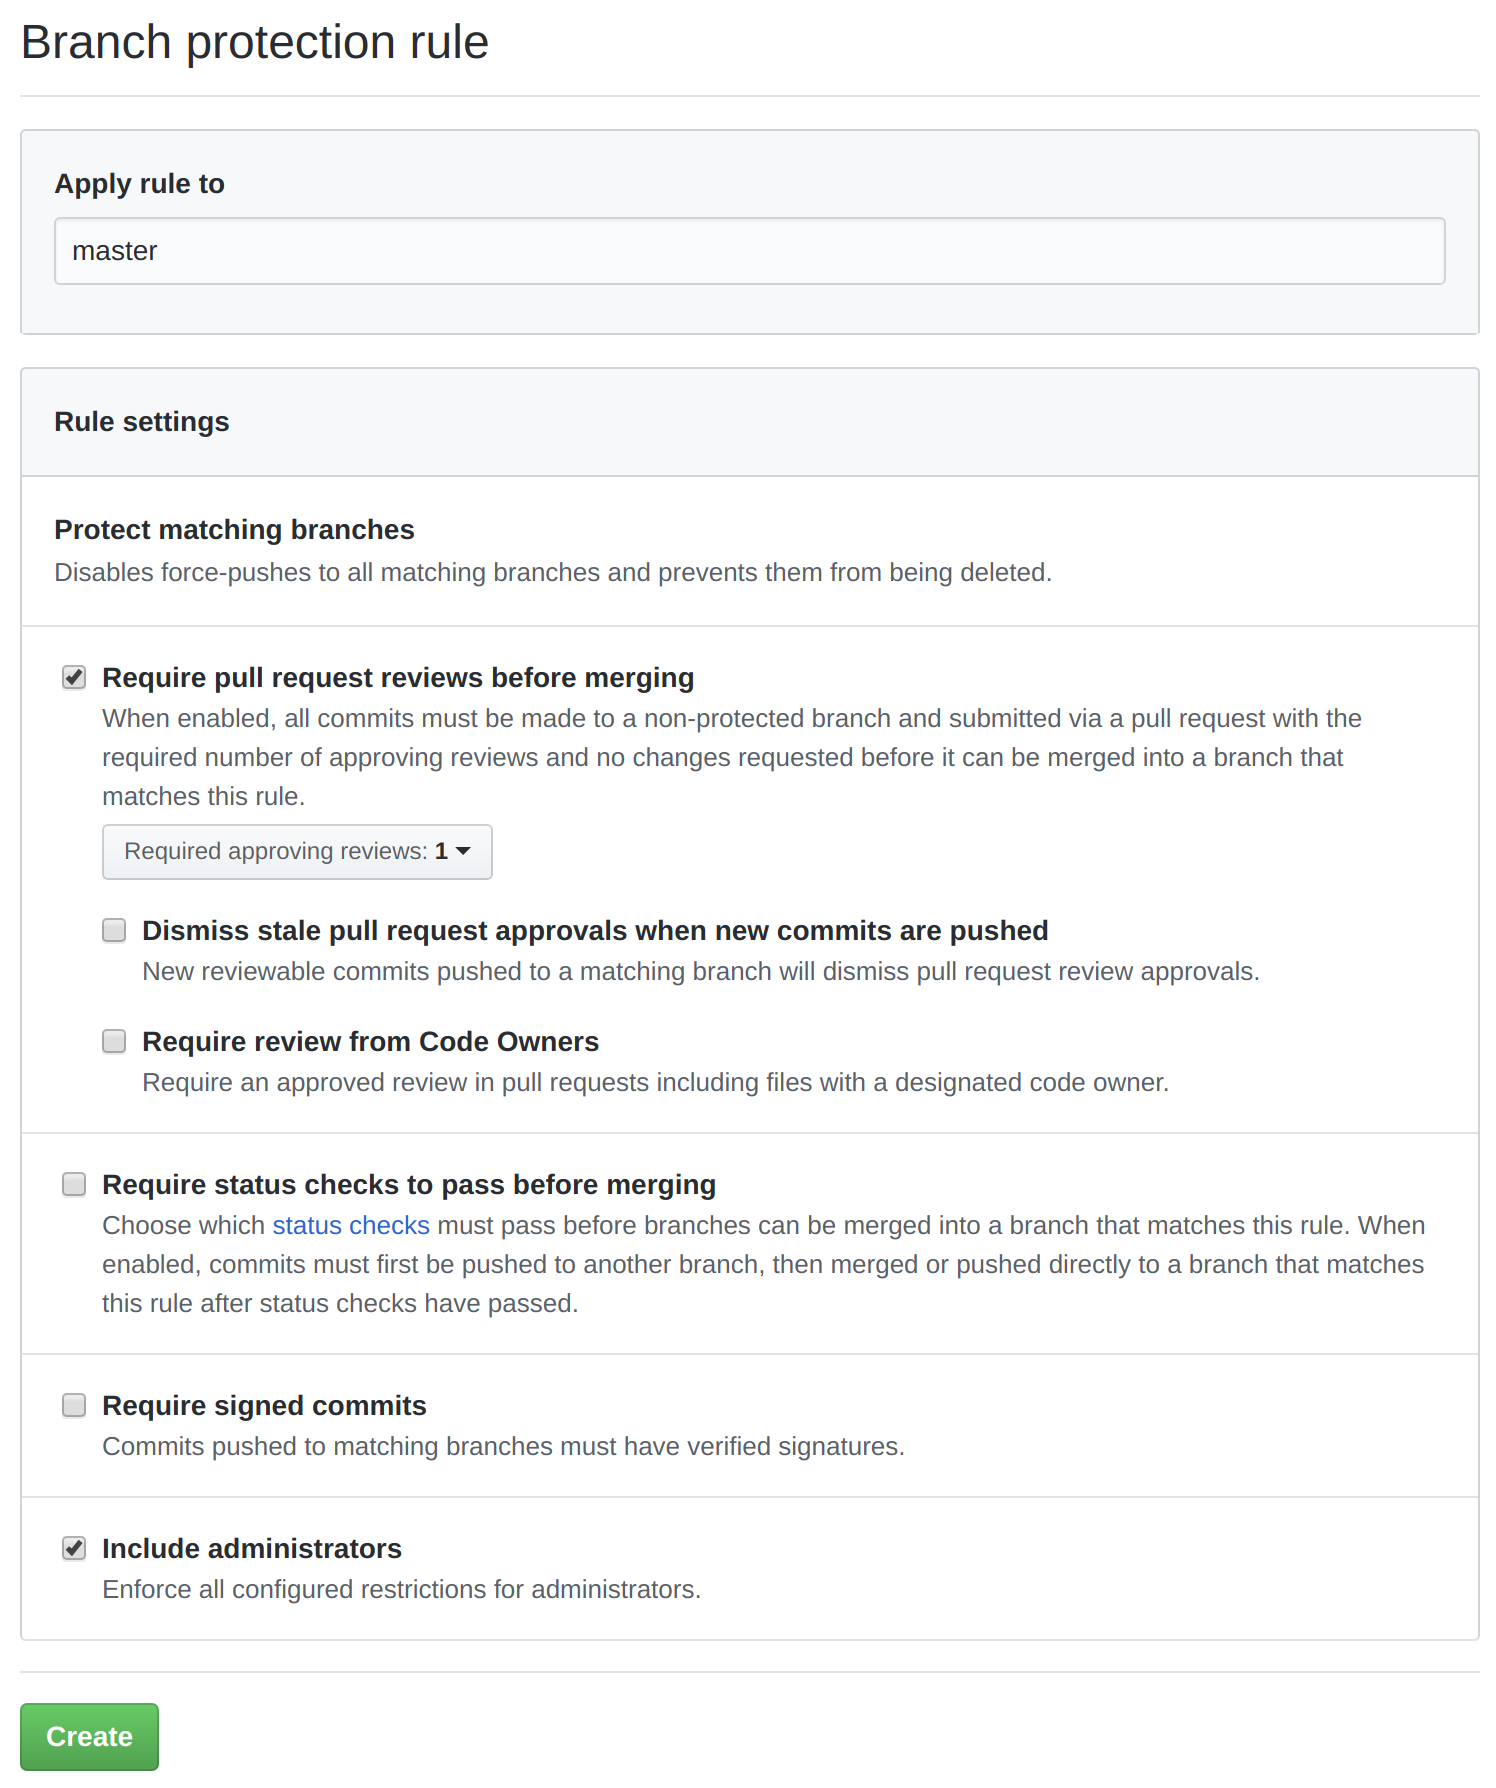
Task: Click the dropdown caret next to reviews count
Action: tap(462, 851)
